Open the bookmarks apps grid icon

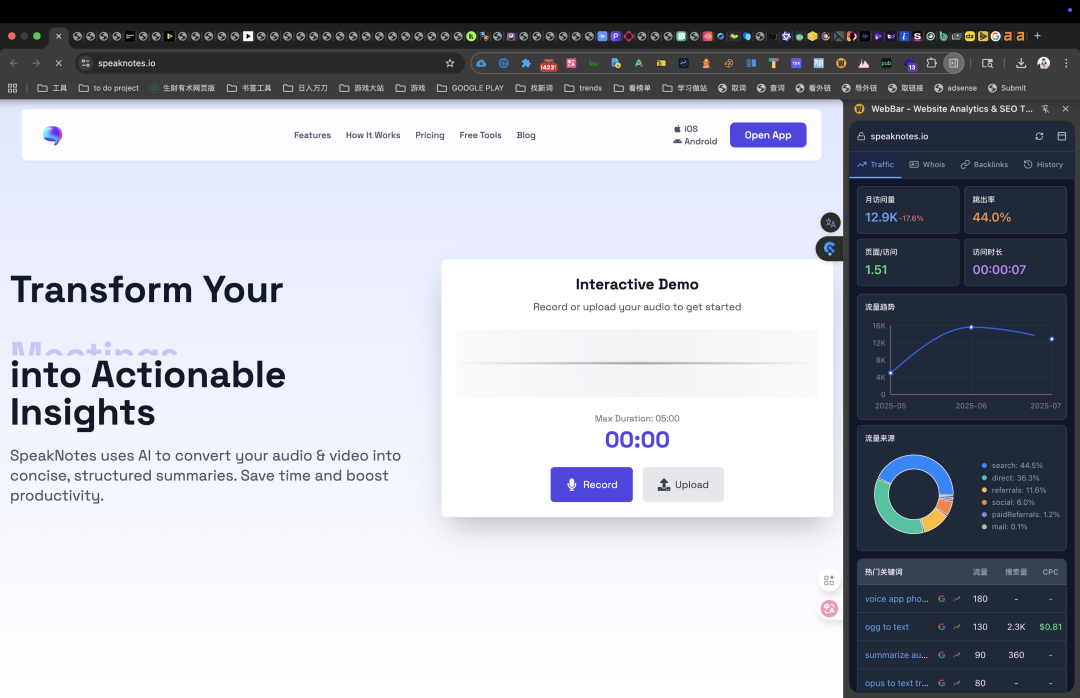pos(12,88)
